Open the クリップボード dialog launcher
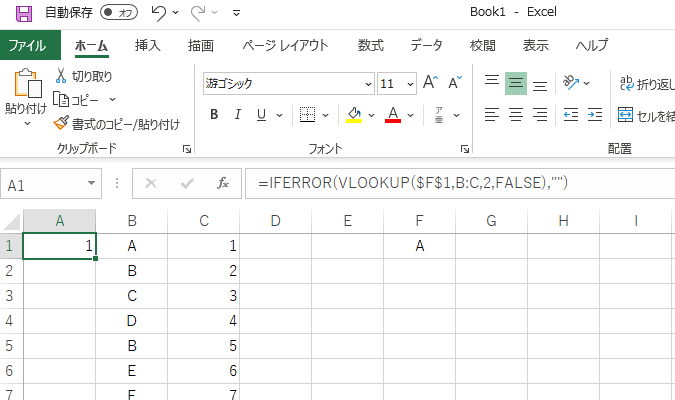 187,149
